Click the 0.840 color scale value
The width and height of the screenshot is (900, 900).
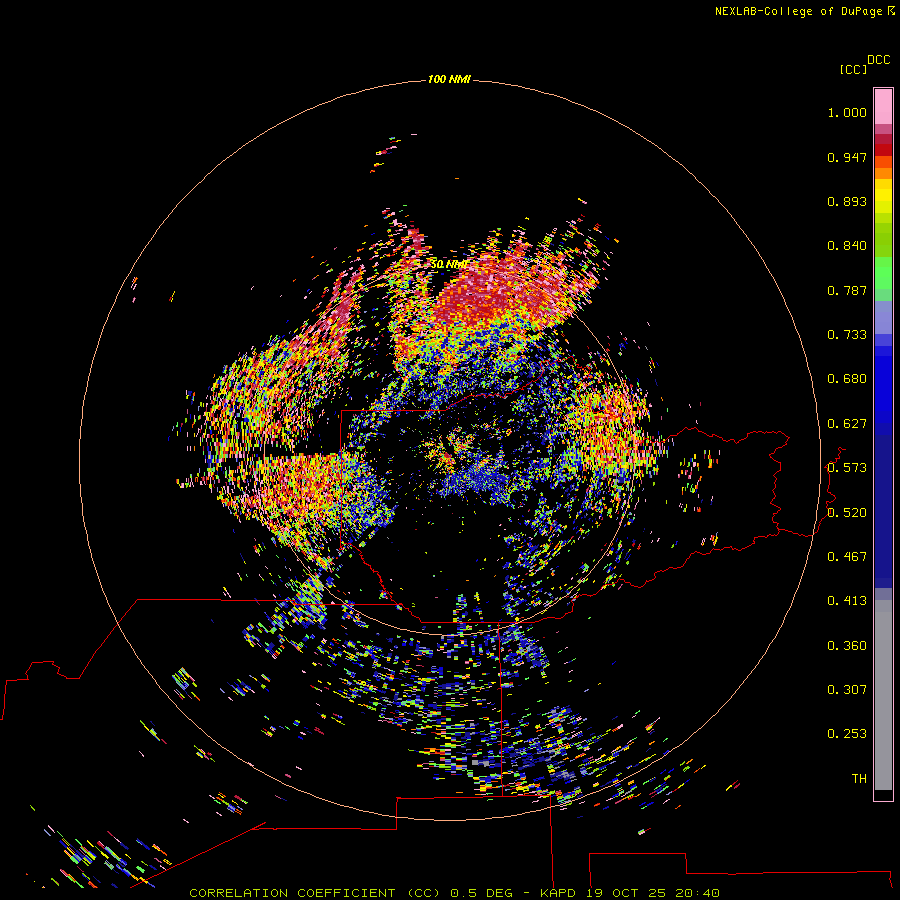click(x=847, y=246)
